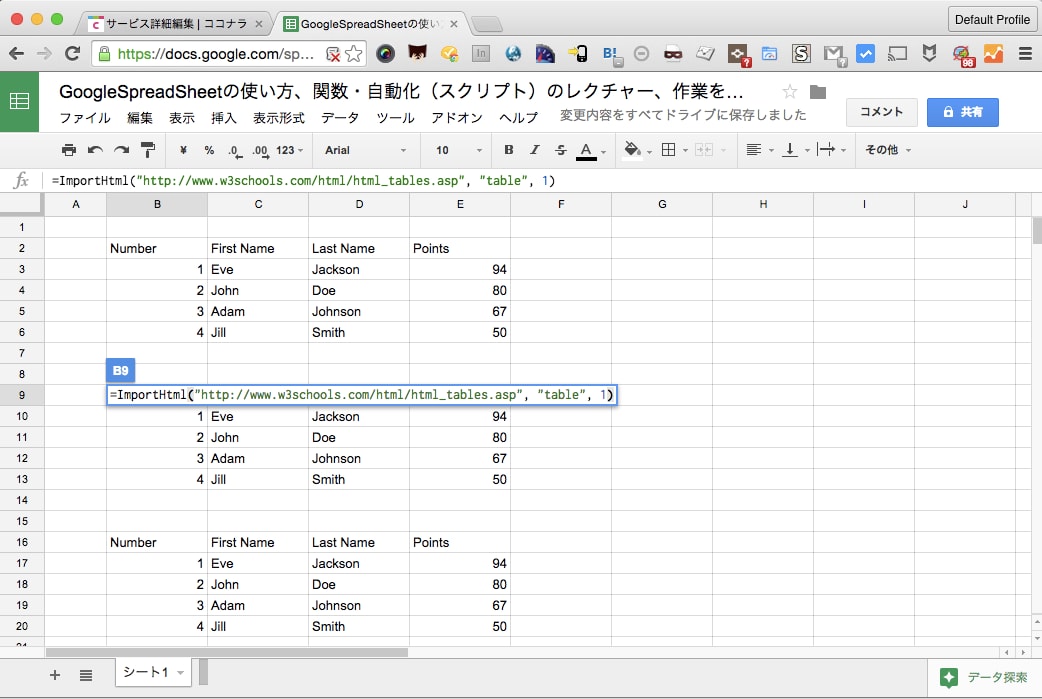Click the Default Profile button
Image resolution: width=1042 pixels, height=699 pixels.
coord(992,19)
